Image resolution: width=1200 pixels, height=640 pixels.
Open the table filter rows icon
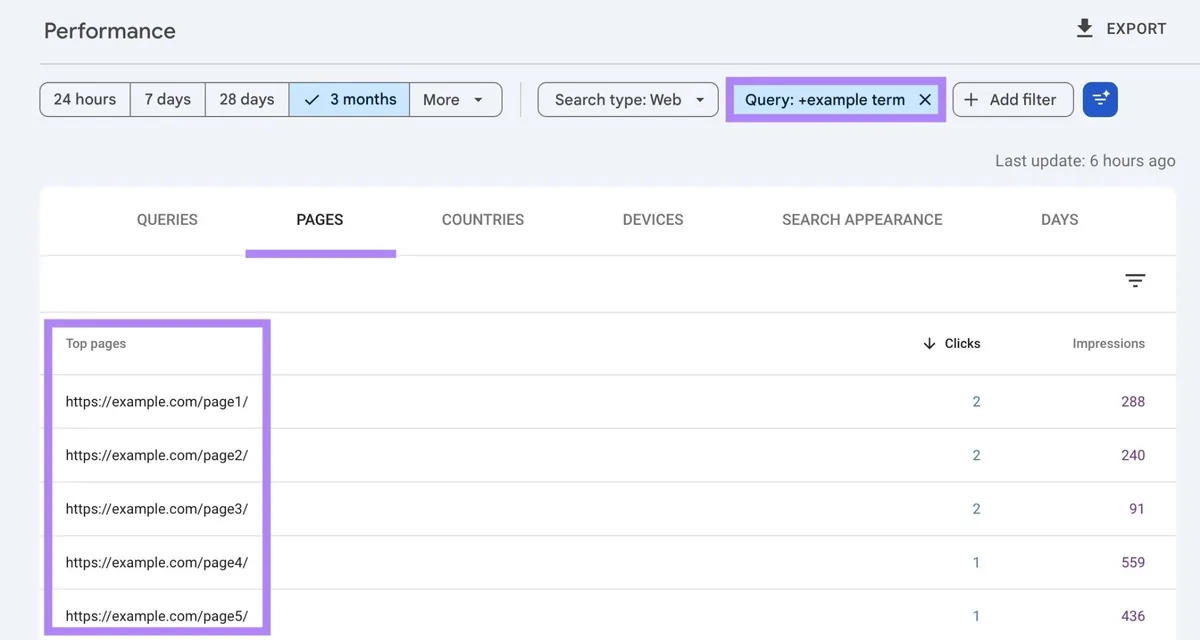pos(1135,281)
